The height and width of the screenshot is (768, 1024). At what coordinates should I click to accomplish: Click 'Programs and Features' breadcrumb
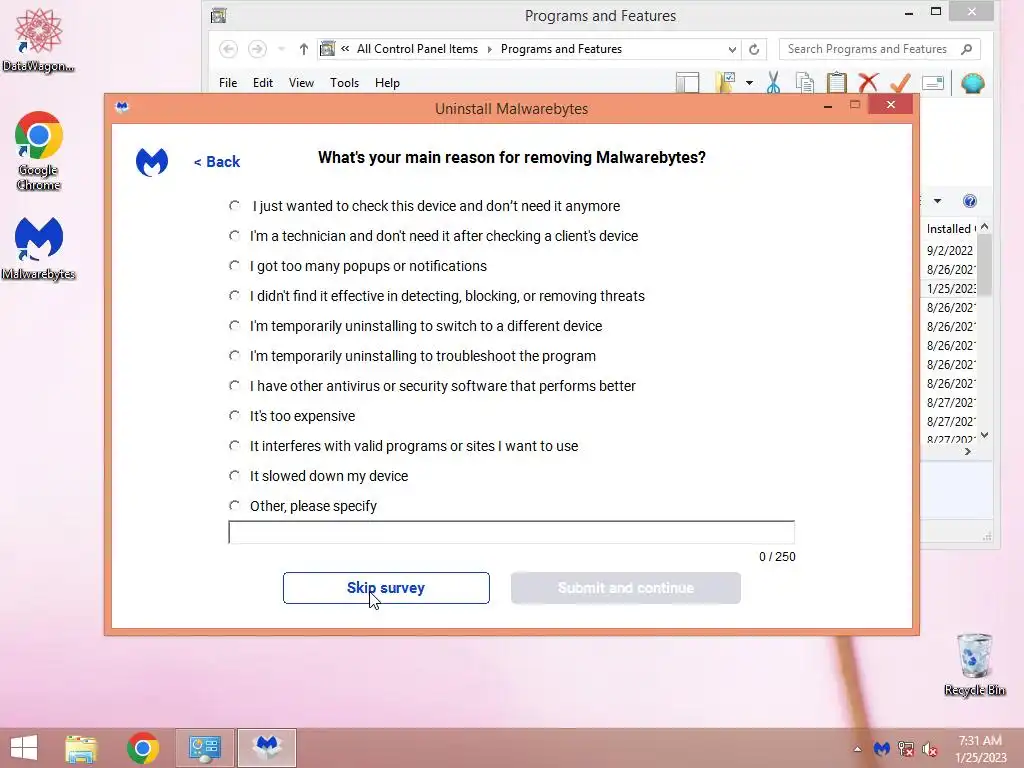click(x=561, y=49)
